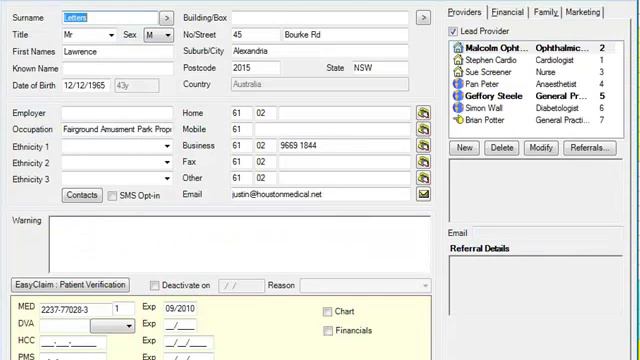Screen dimensions: 640x360
Task: Click the phone dial icon beside Fax number
Action: coord(423,162)
